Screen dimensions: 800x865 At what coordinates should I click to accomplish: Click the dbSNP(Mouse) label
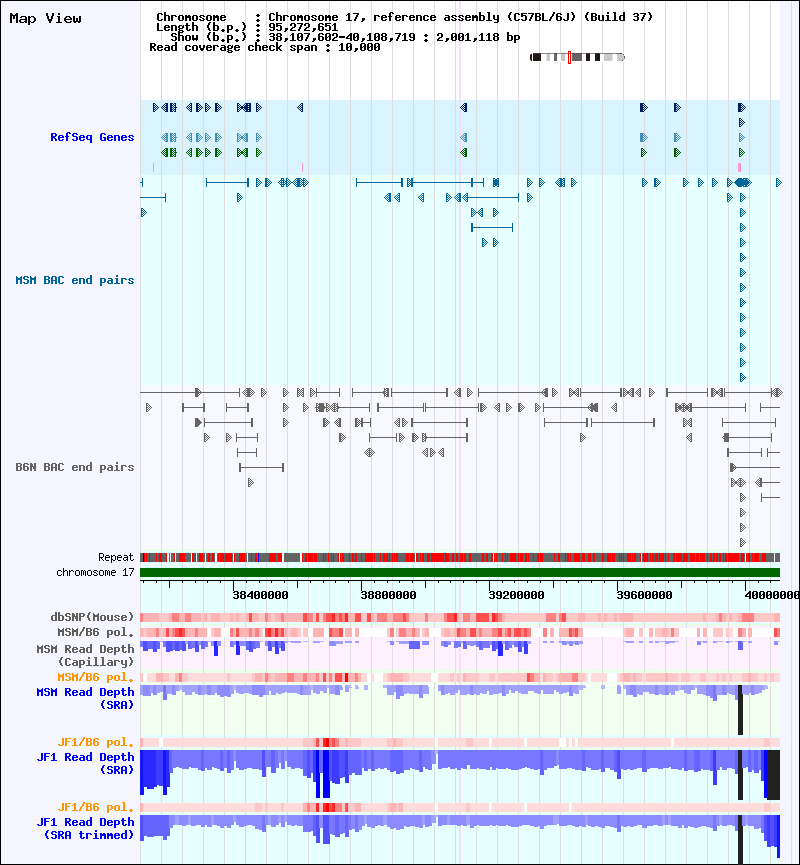tap(92, 617)
